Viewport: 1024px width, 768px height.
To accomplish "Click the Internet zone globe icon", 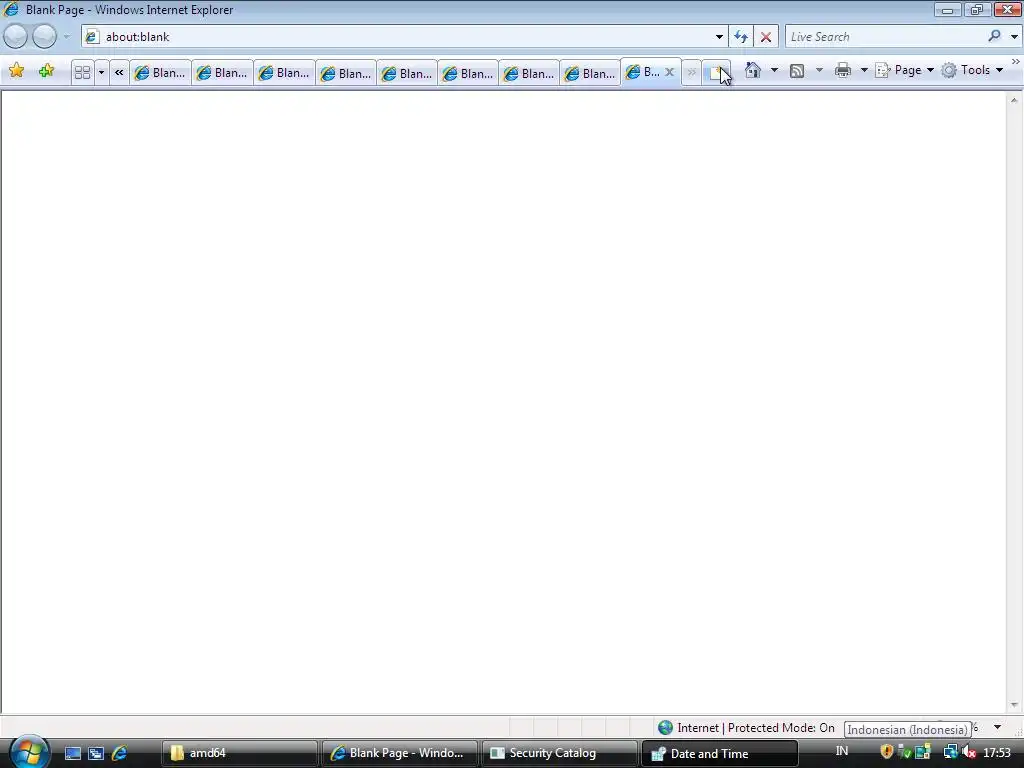I will pos(665,728).
